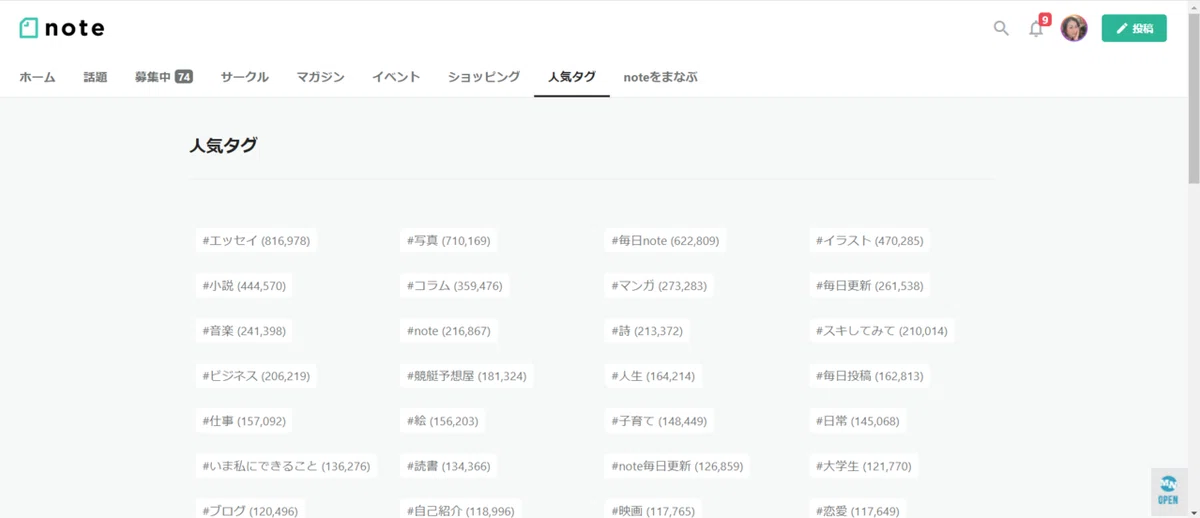Image resolution: width=1200 pixels, height=518 pixels.
Task: Select the #マンガ tag
Action: [660, 285]
